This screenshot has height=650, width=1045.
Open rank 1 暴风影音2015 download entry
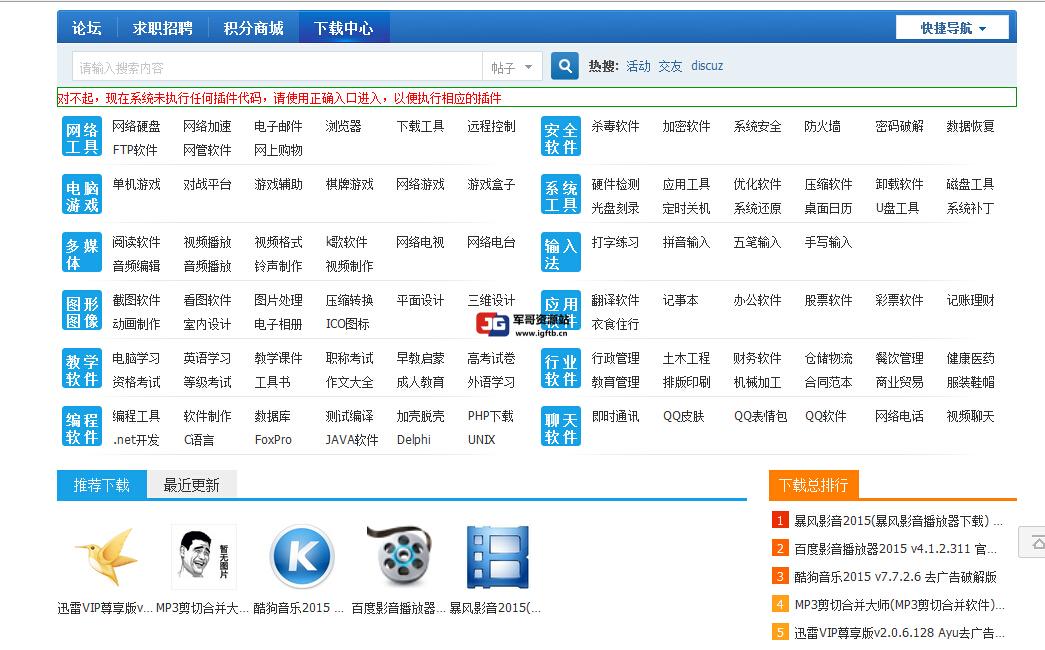[898, 521]
